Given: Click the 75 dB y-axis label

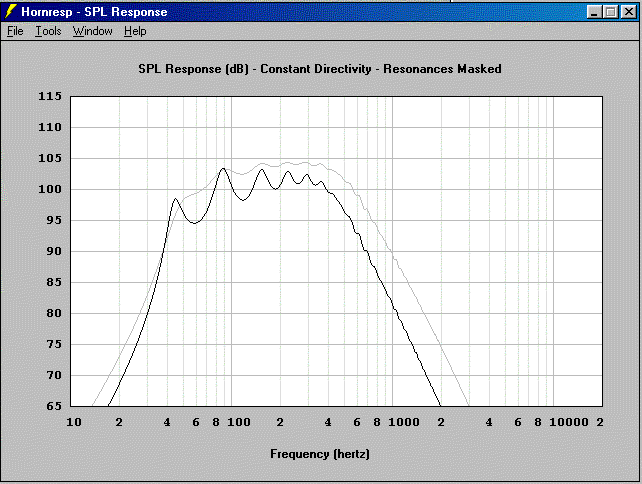Looking at the screenshot, I should (54, 344).
